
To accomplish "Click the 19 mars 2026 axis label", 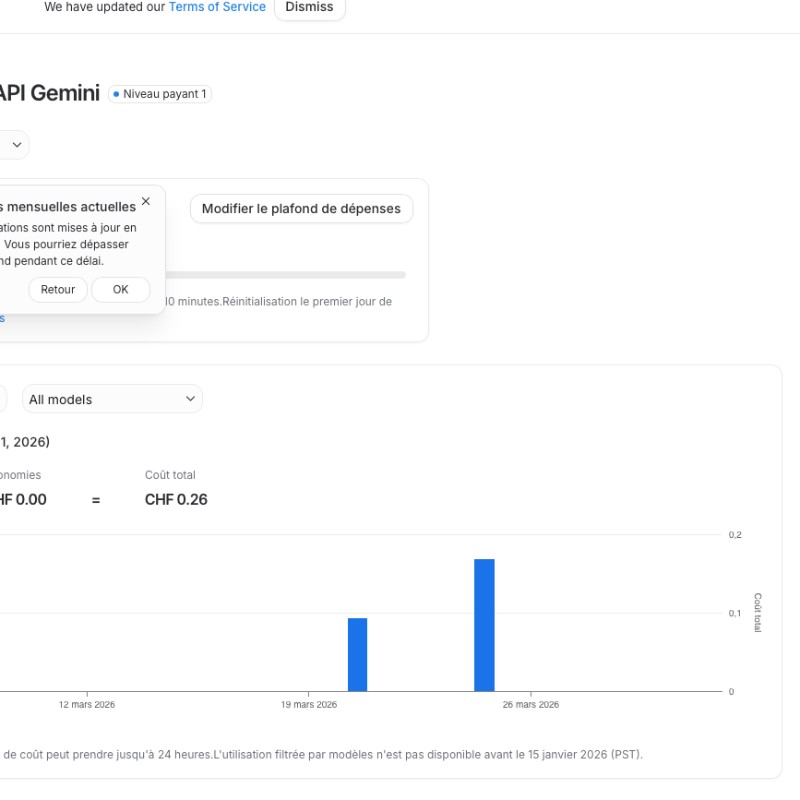I will 309,705.
